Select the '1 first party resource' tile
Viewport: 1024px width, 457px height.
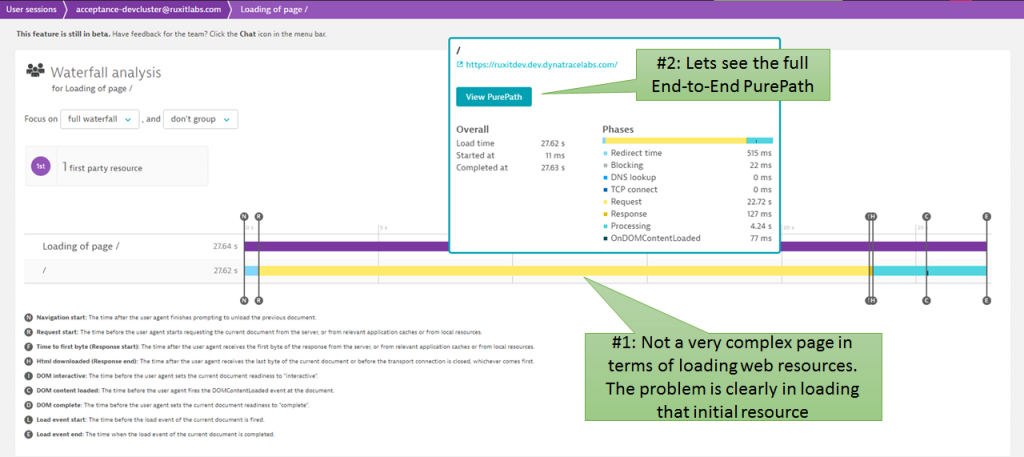(x=116, y=166)
